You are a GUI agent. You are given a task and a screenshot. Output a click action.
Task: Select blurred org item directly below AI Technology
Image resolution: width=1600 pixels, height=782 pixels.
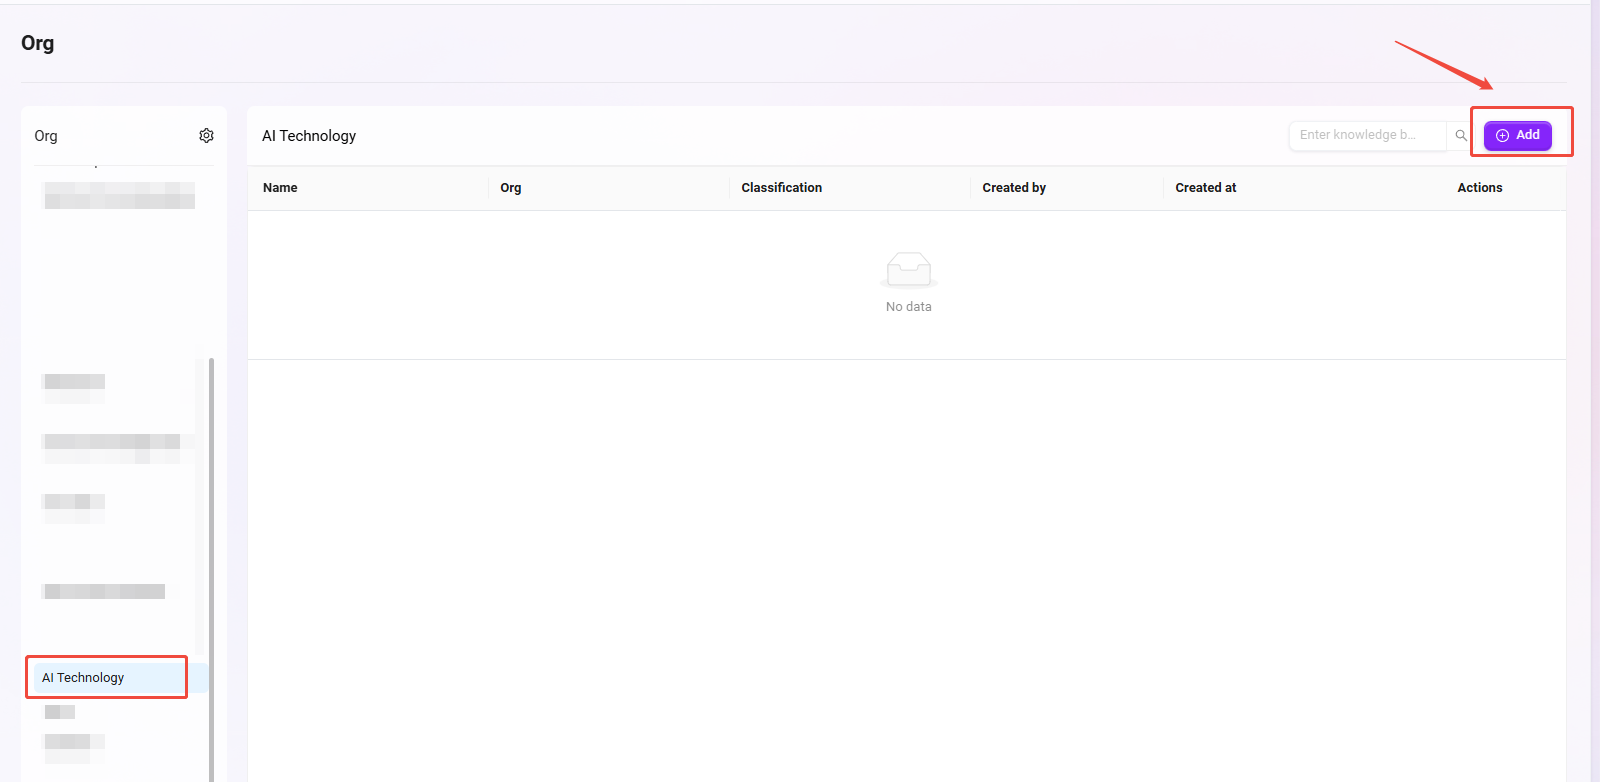[x=60, y=712]
